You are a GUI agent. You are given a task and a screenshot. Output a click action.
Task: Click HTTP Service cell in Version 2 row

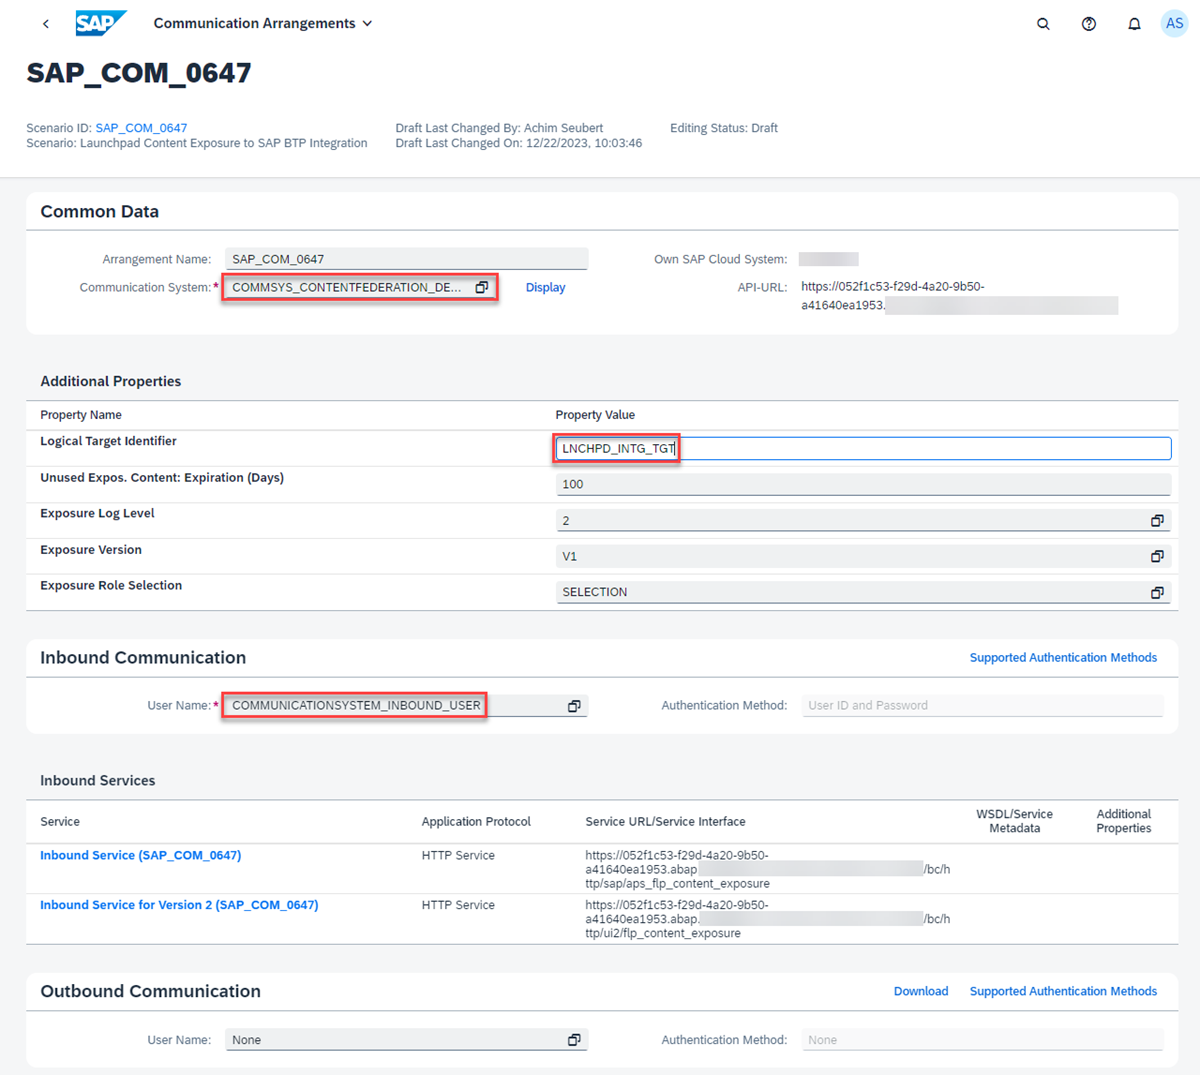(458, 905)
